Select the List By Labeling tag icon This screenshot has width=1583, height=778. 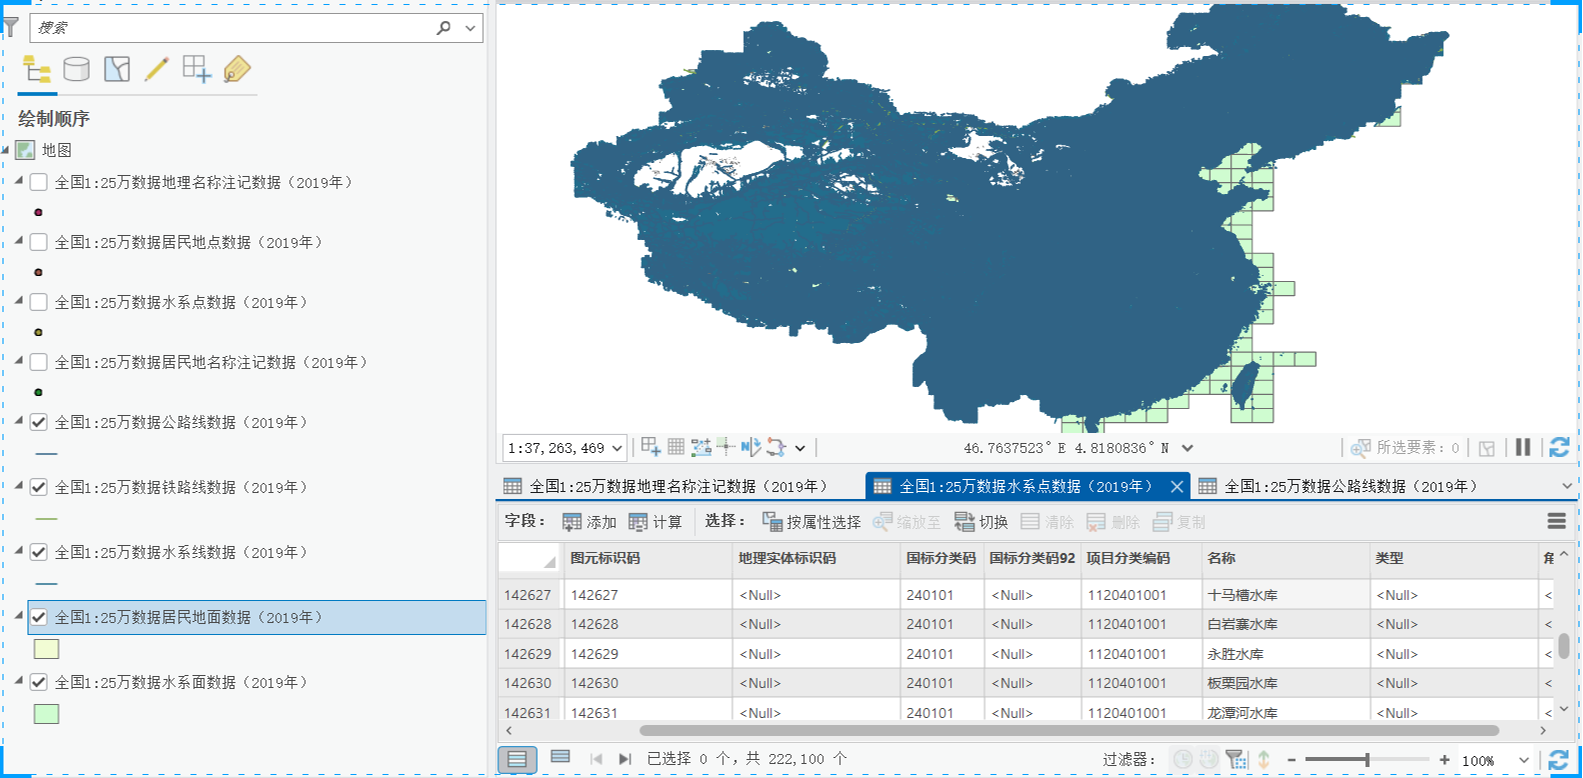(x=237, y=69)
